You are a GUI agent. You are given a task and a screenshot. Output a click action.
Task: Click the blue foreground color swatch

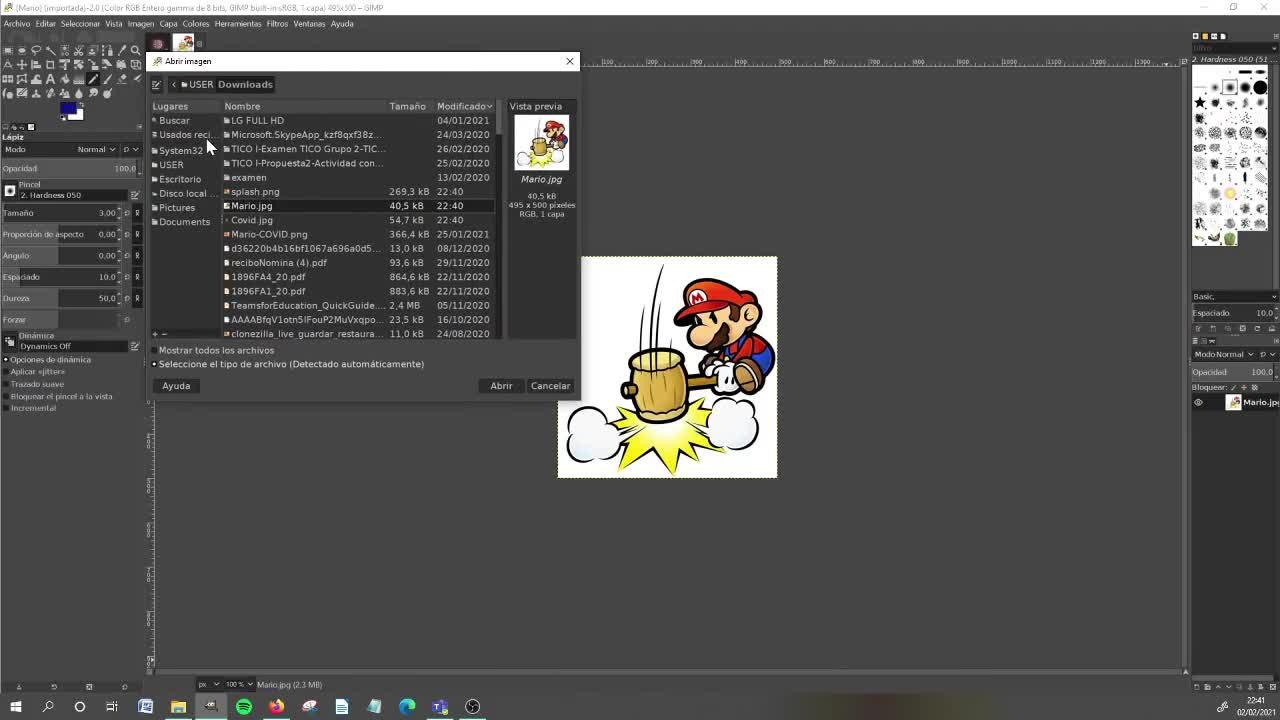[x=68, y=108]
